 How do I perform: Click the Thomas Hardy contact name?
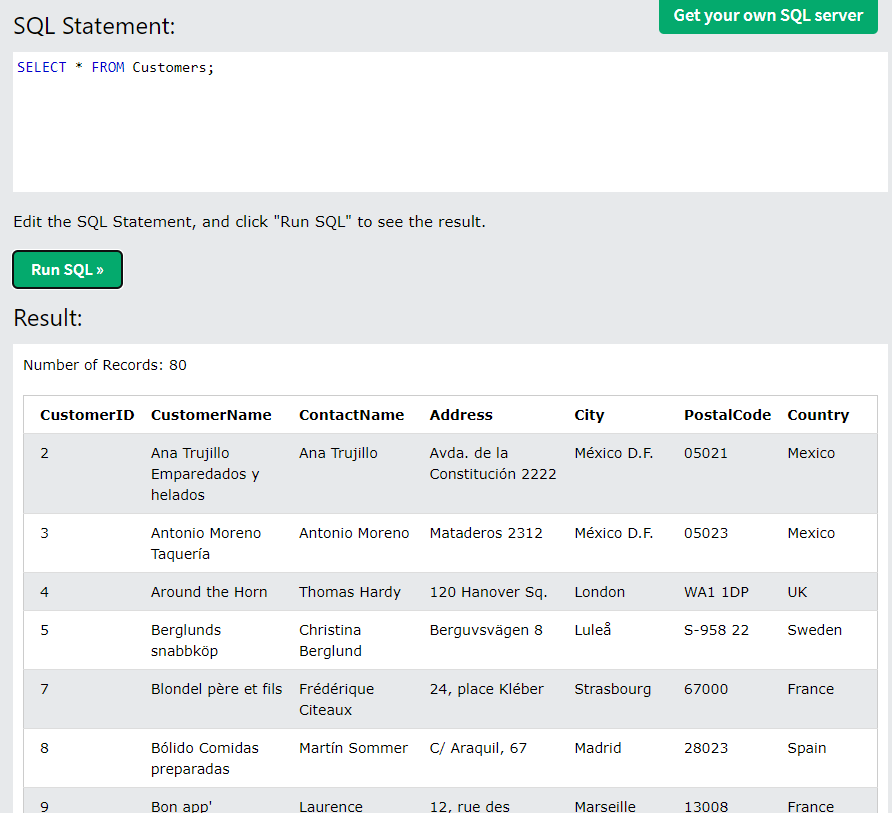350,592
